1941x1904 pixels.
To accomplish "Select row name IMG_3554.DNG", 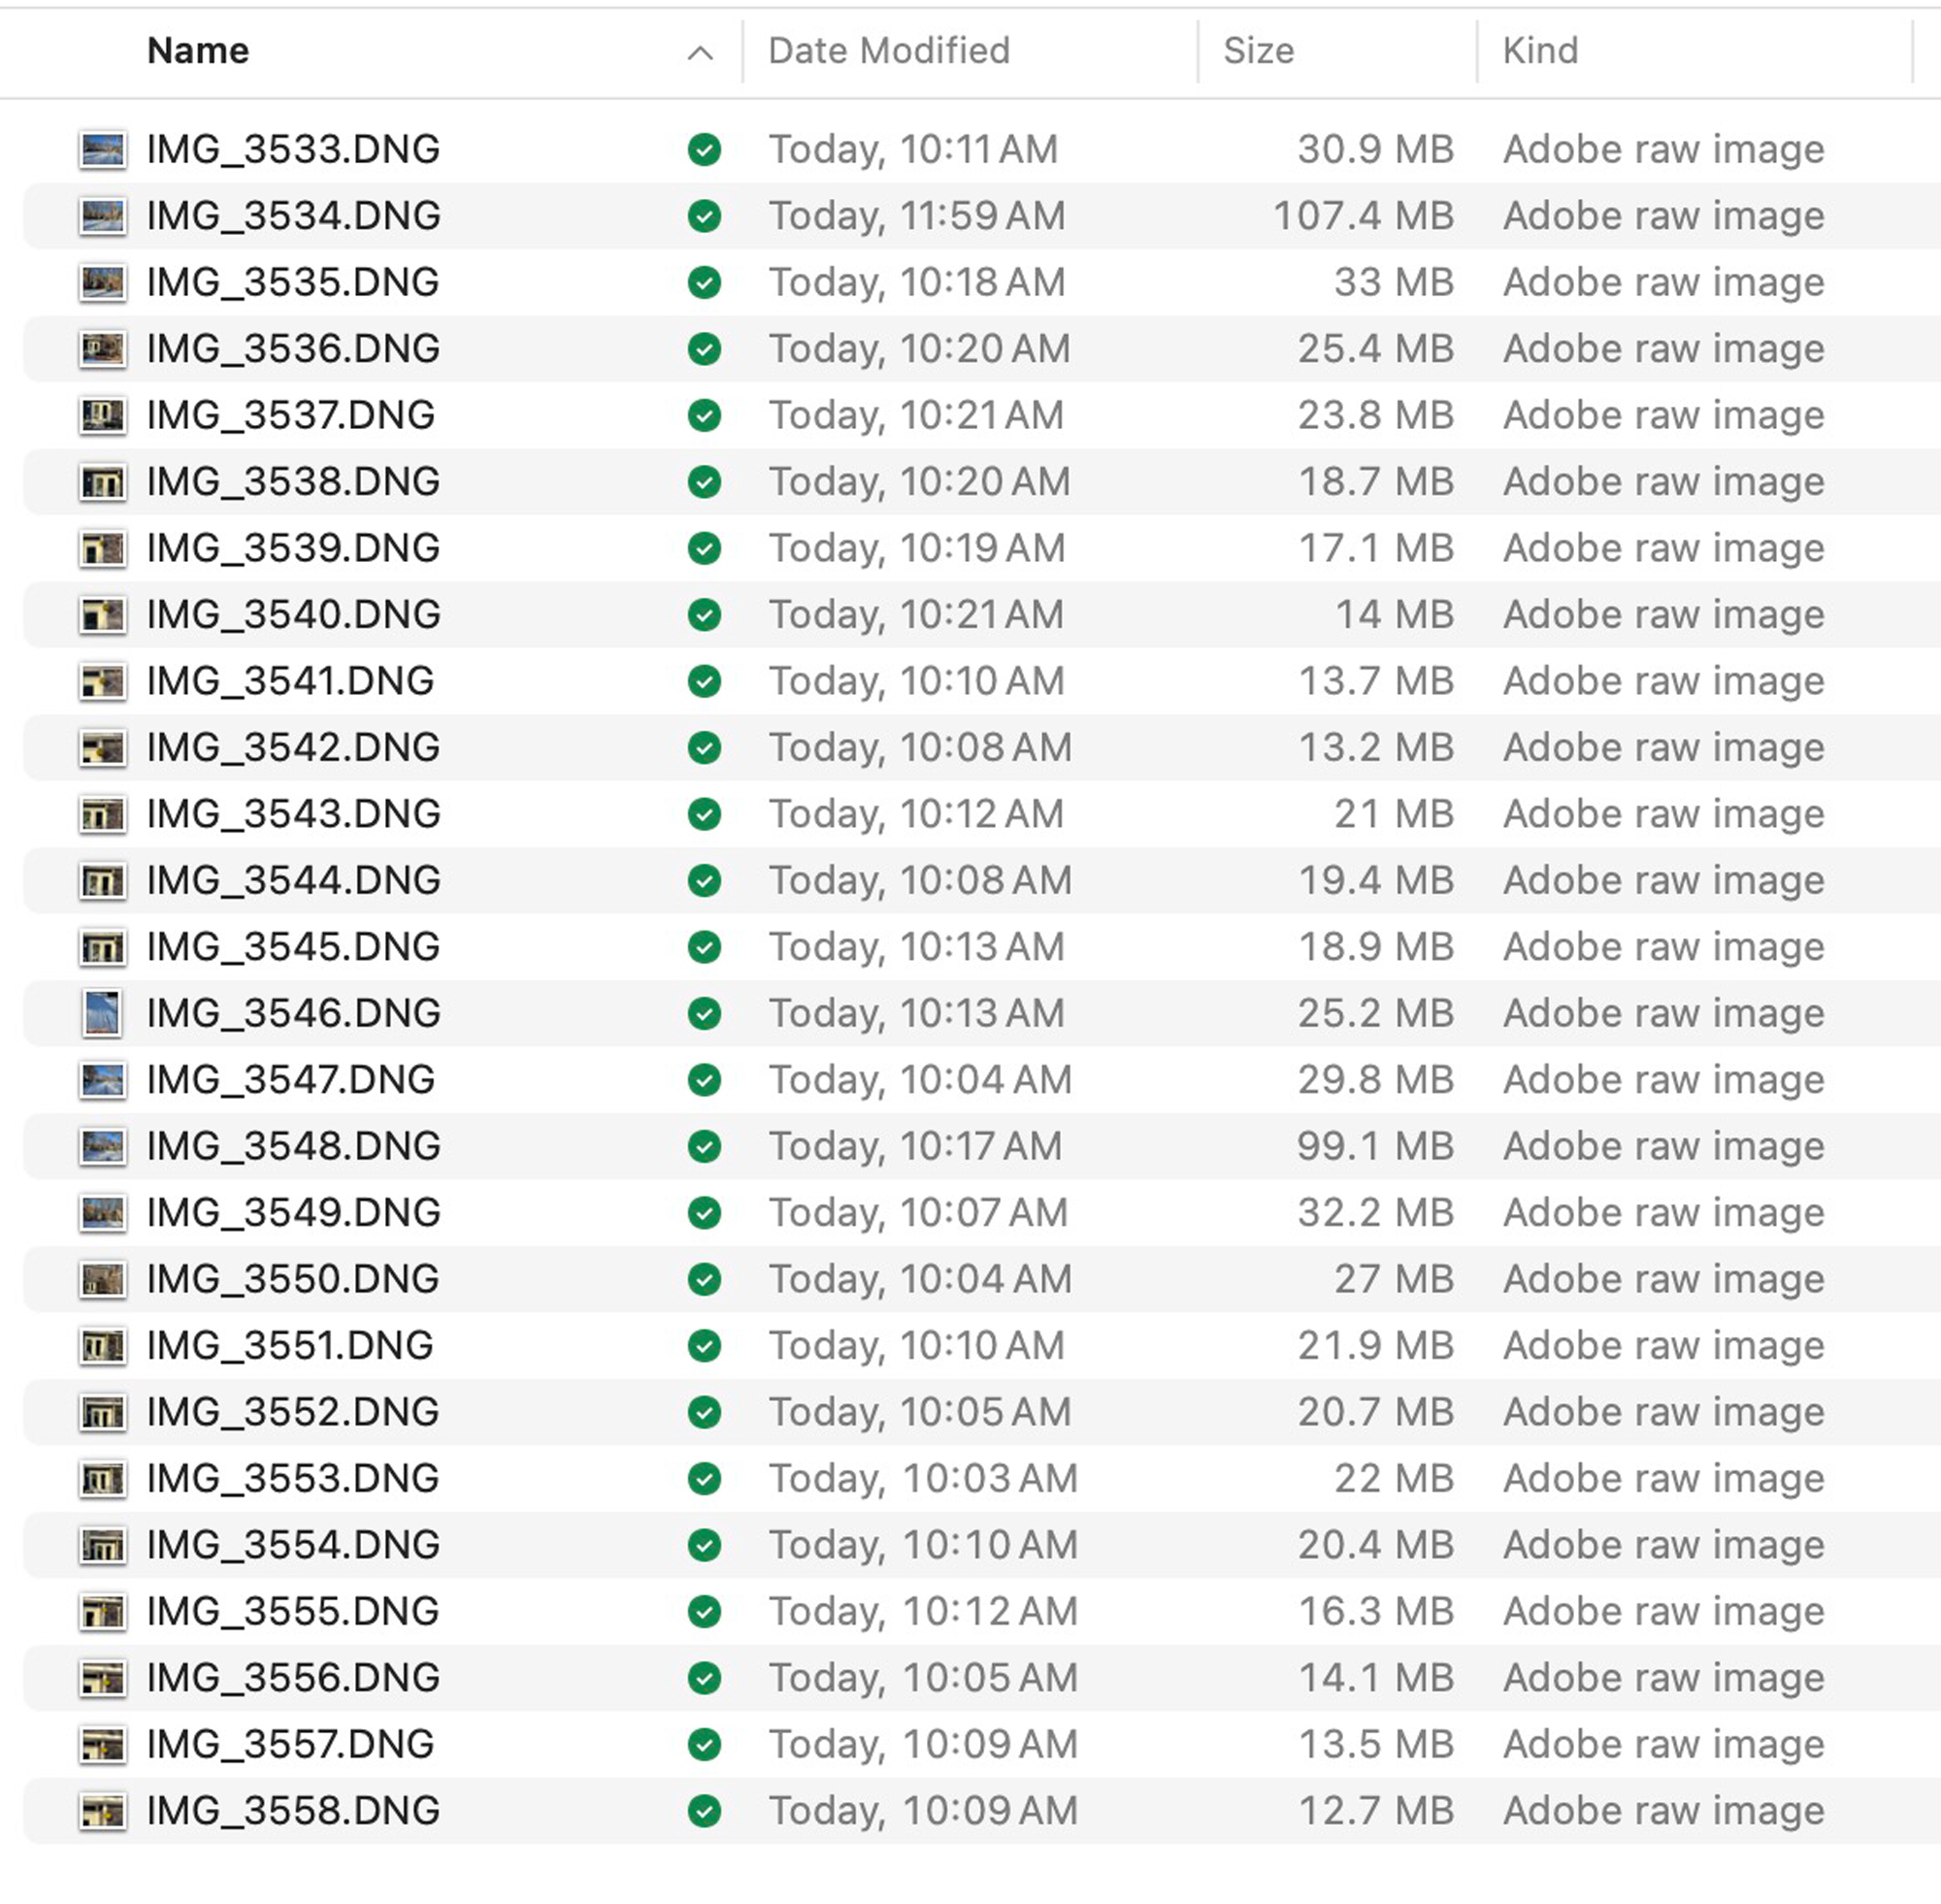I will (x=294, y=1545).
